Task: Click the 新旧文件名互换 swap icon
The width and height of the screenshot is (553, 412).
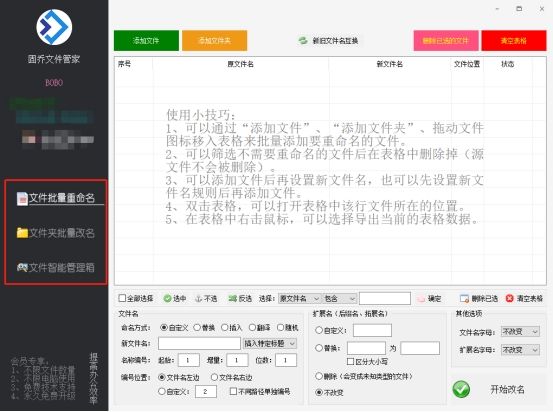Action: point(303,41)
